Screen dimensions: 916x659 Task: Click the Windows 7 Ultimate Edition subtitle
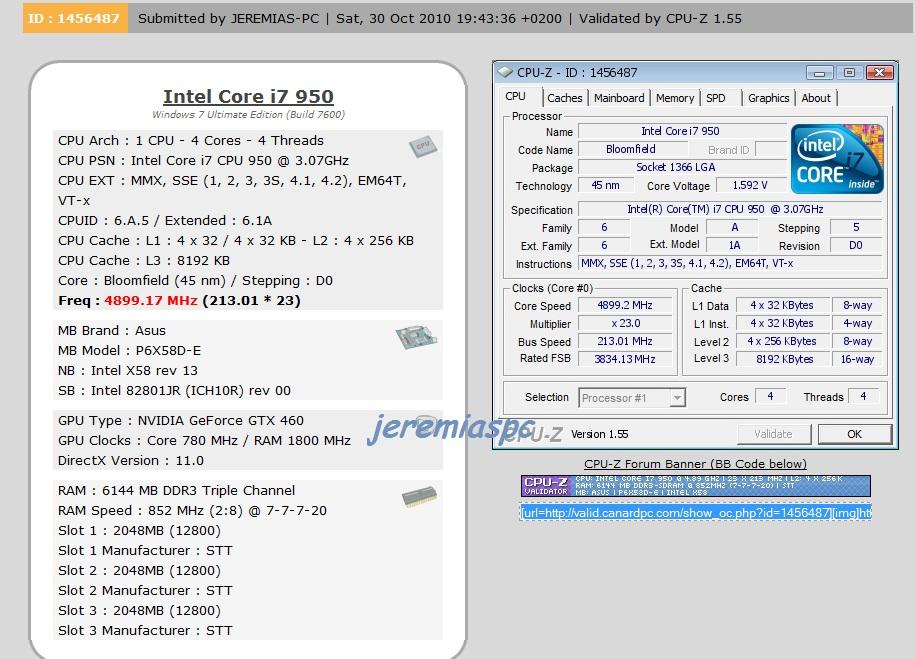[248, 115]
